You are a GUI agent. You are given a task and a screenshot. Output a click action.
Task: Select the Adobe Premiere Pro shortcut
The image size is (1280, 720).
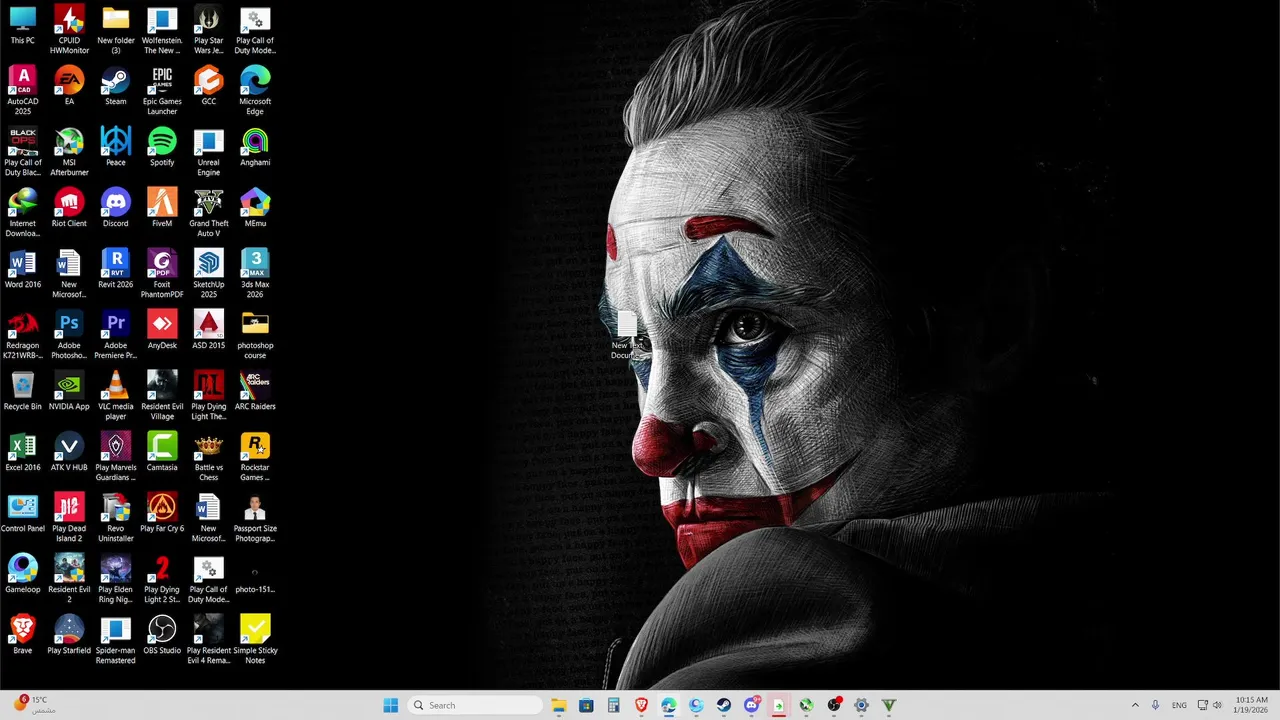tap(116, 335)
